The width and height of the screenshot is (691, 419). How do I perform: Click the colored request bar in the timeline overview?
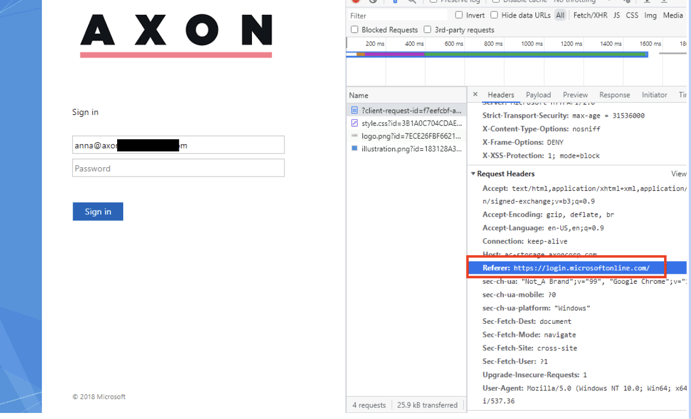point(497,54)
